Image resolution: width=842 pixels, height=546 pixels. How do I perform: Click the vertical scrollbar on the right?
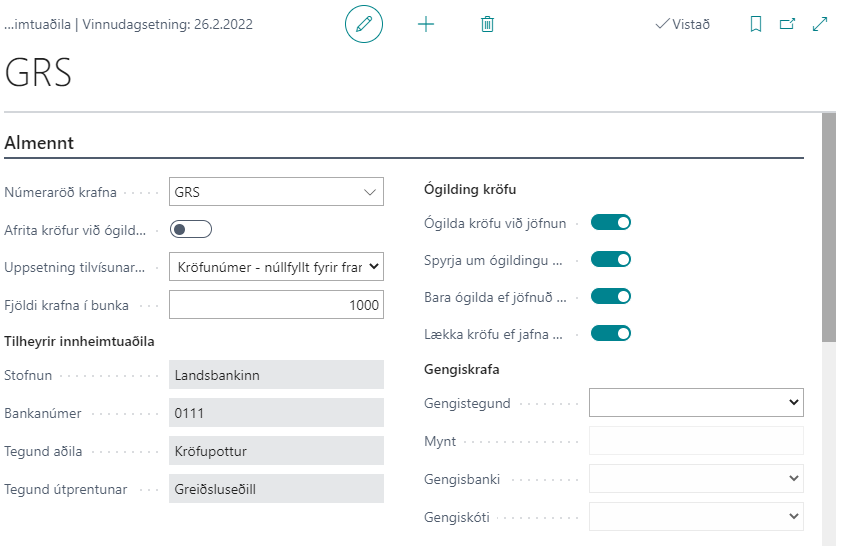pyautogui.click(x=828, y=230)
